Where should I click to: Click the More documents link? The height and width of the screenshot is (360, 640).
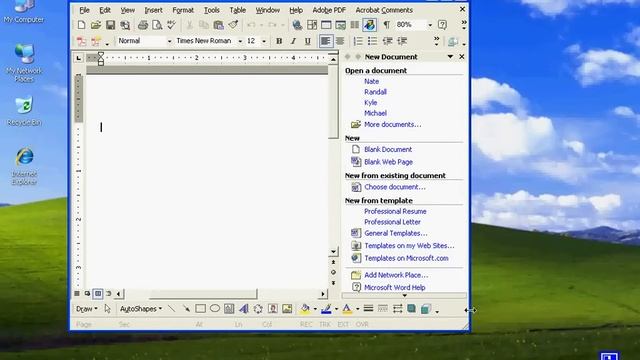(392, 124)
